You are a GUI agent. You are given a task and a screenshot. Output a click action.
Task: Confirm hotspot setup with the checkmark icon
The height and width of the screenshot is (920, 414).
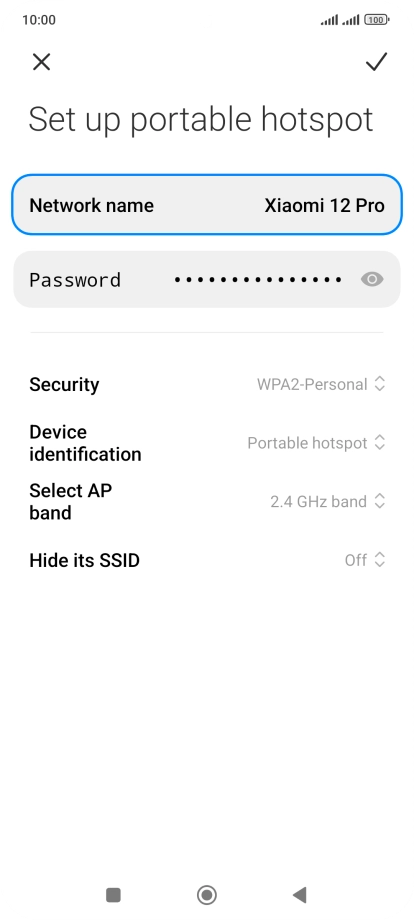376,62
